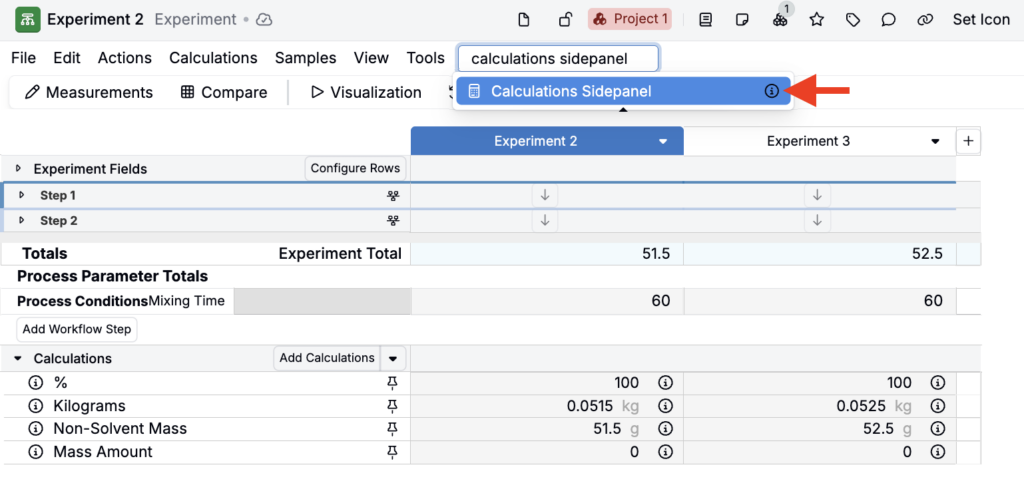This screenshot has height=499, width=1024.
Task: Click info icon left of Mass Amount
Action: tap(35, 452)
